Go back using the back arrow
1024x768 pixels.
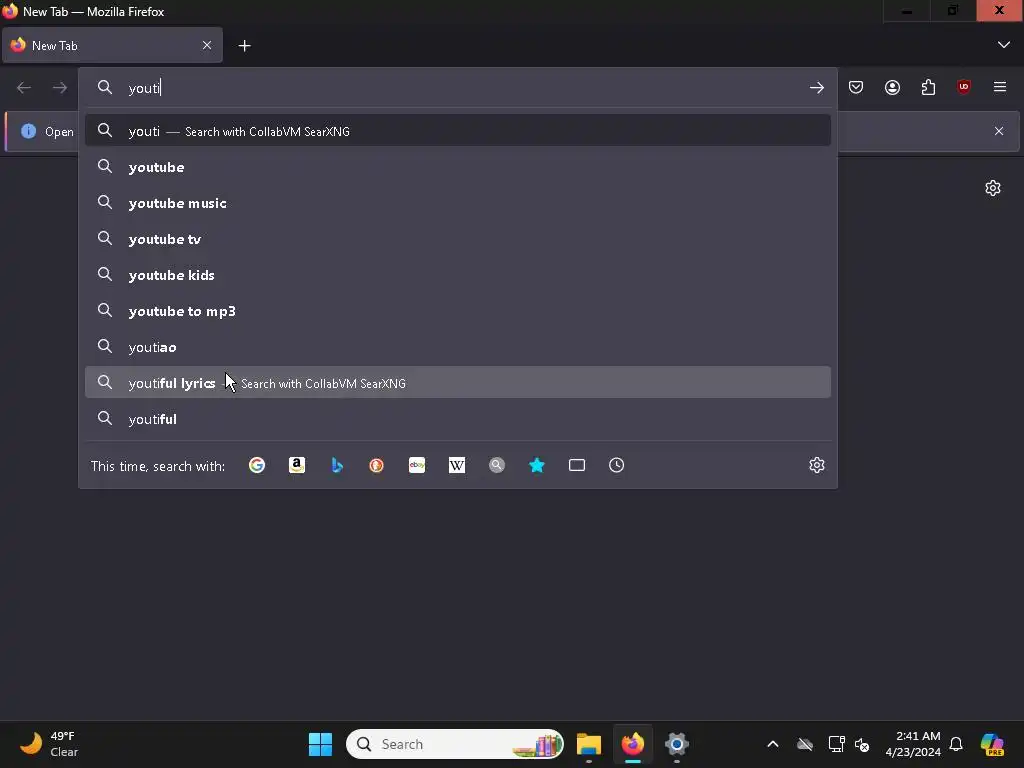click(x=24, y=88)
